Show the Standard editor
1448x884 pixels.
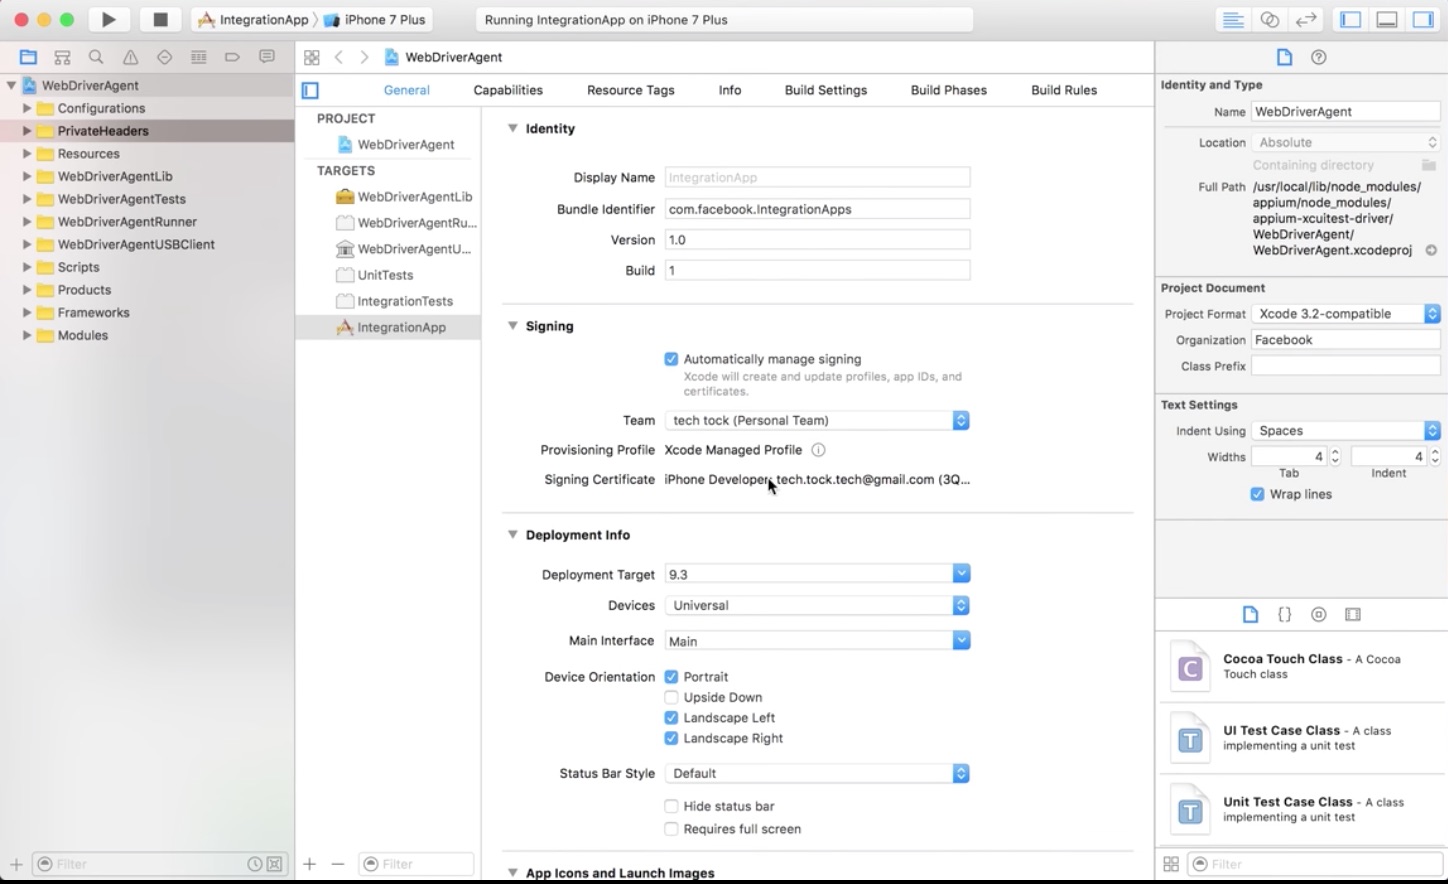tap(1234, 20)
